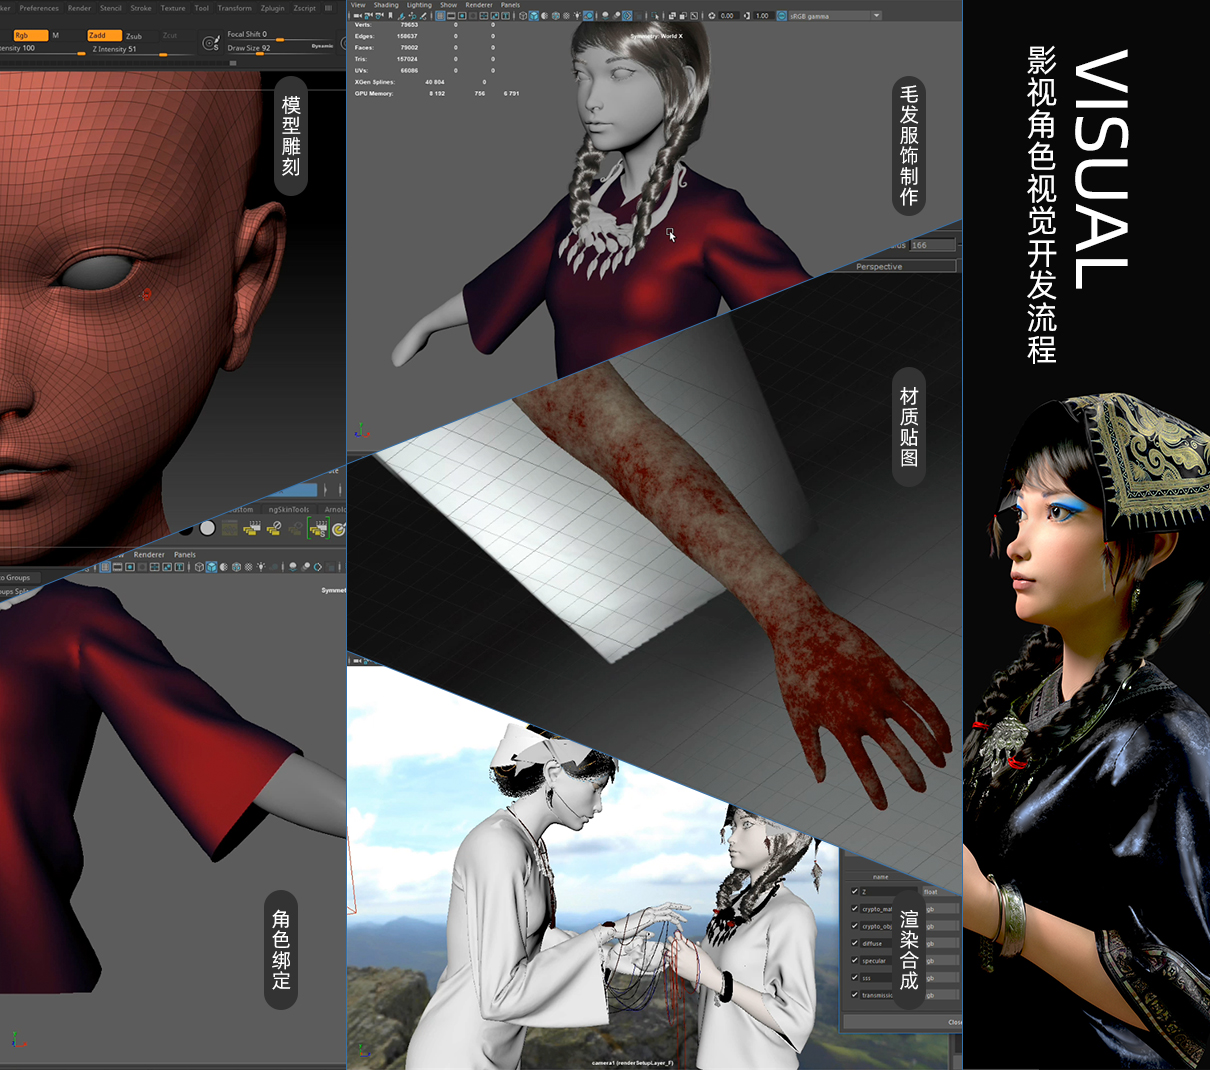Switch to Zsub sculpt mode
1210x1070 pixels.
tap(134, 36)
